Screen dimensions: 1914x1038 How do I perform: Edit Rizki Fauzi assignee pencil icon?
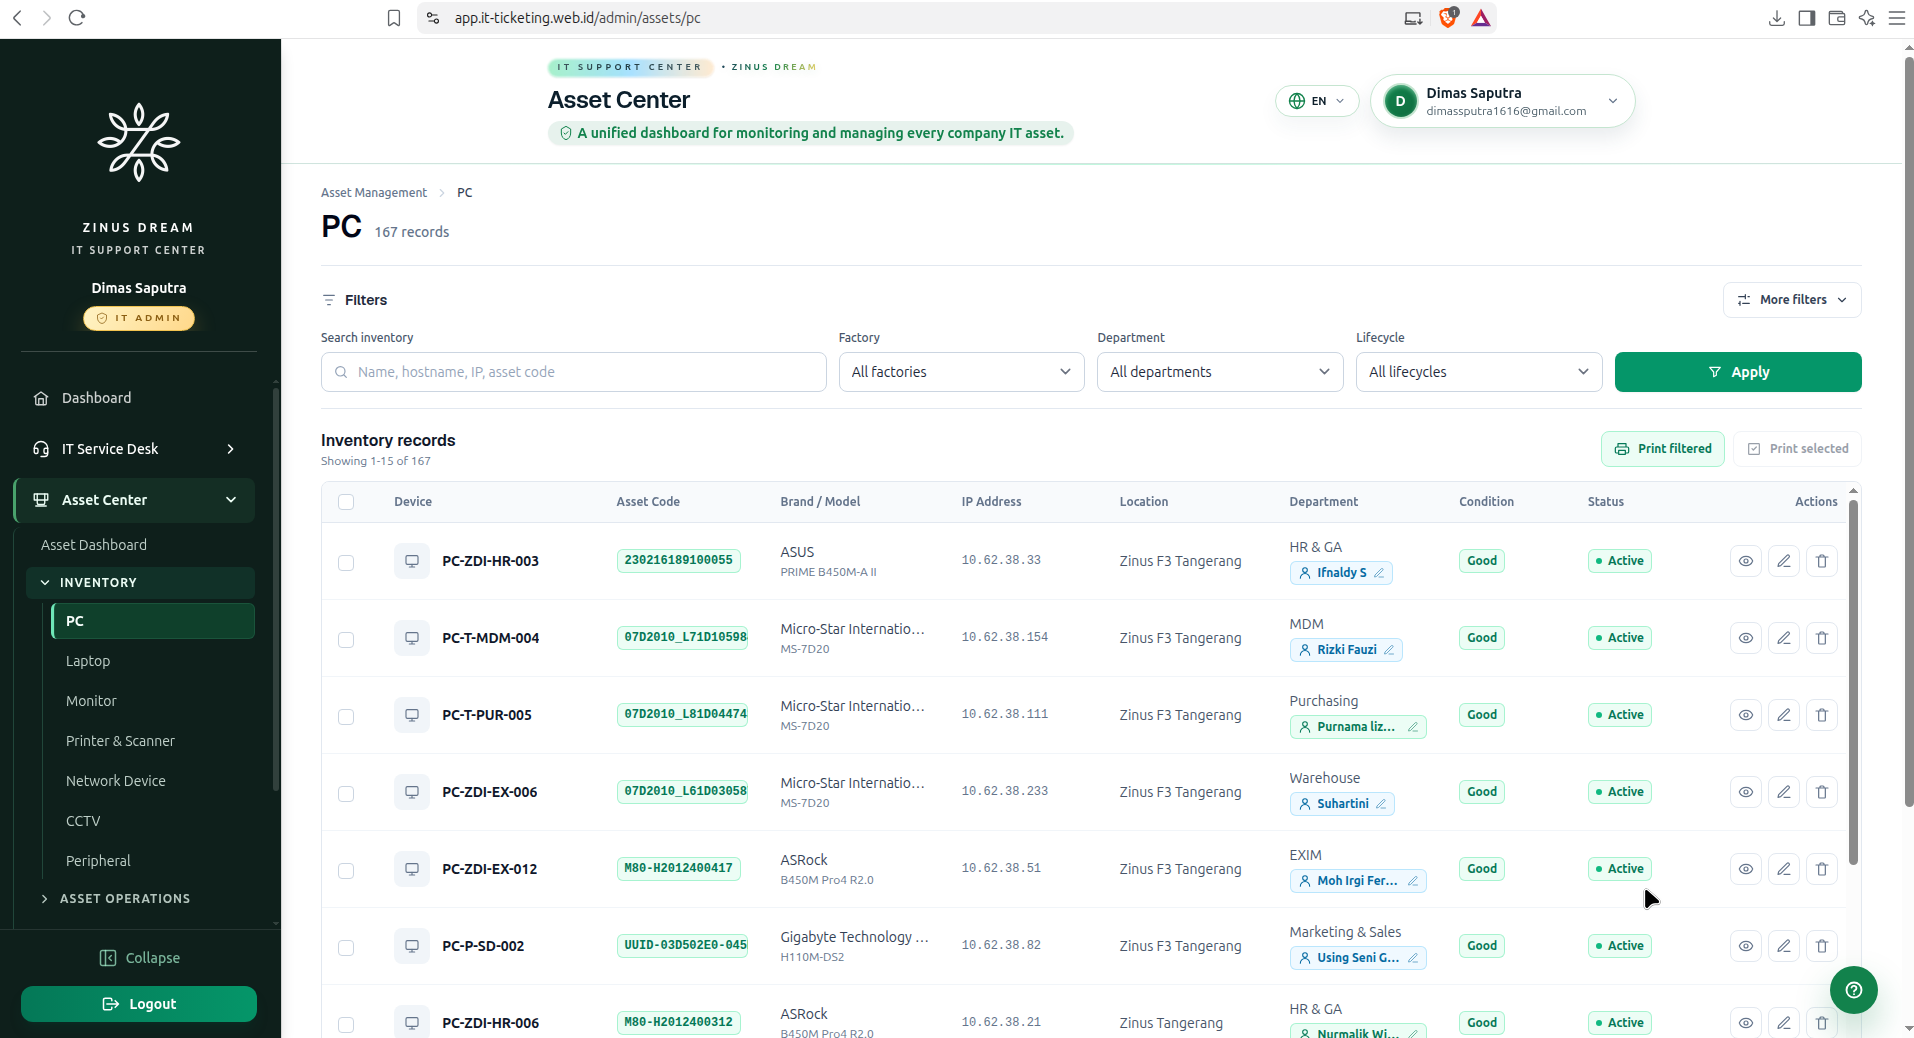pyautogui.click(x=1389, y=650)
